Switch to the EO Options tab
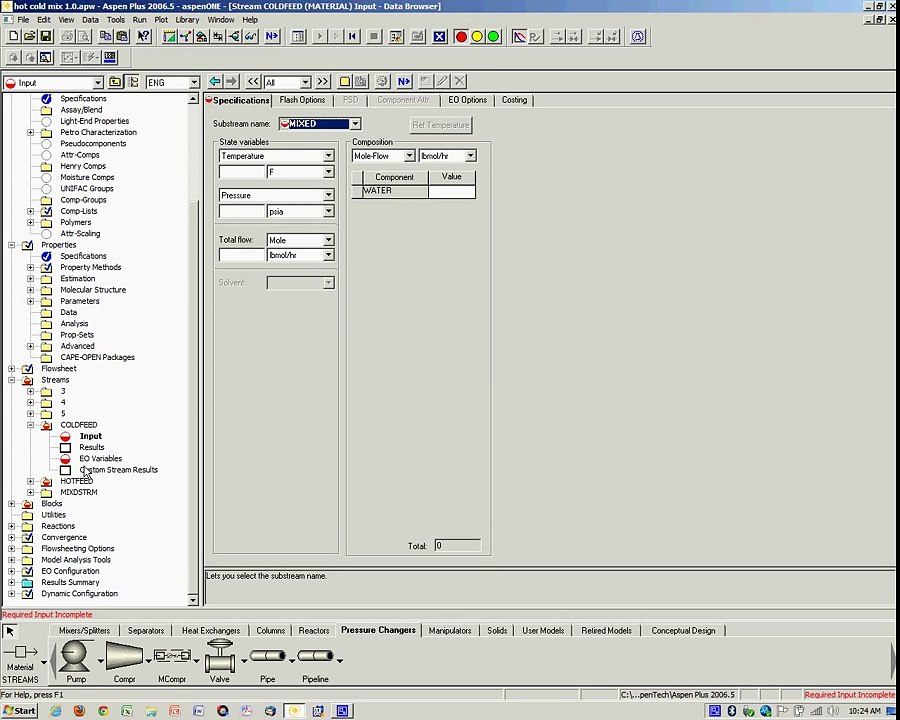This screenshot has height=720, width=900. pyautogui.click(x=467, y=100)
